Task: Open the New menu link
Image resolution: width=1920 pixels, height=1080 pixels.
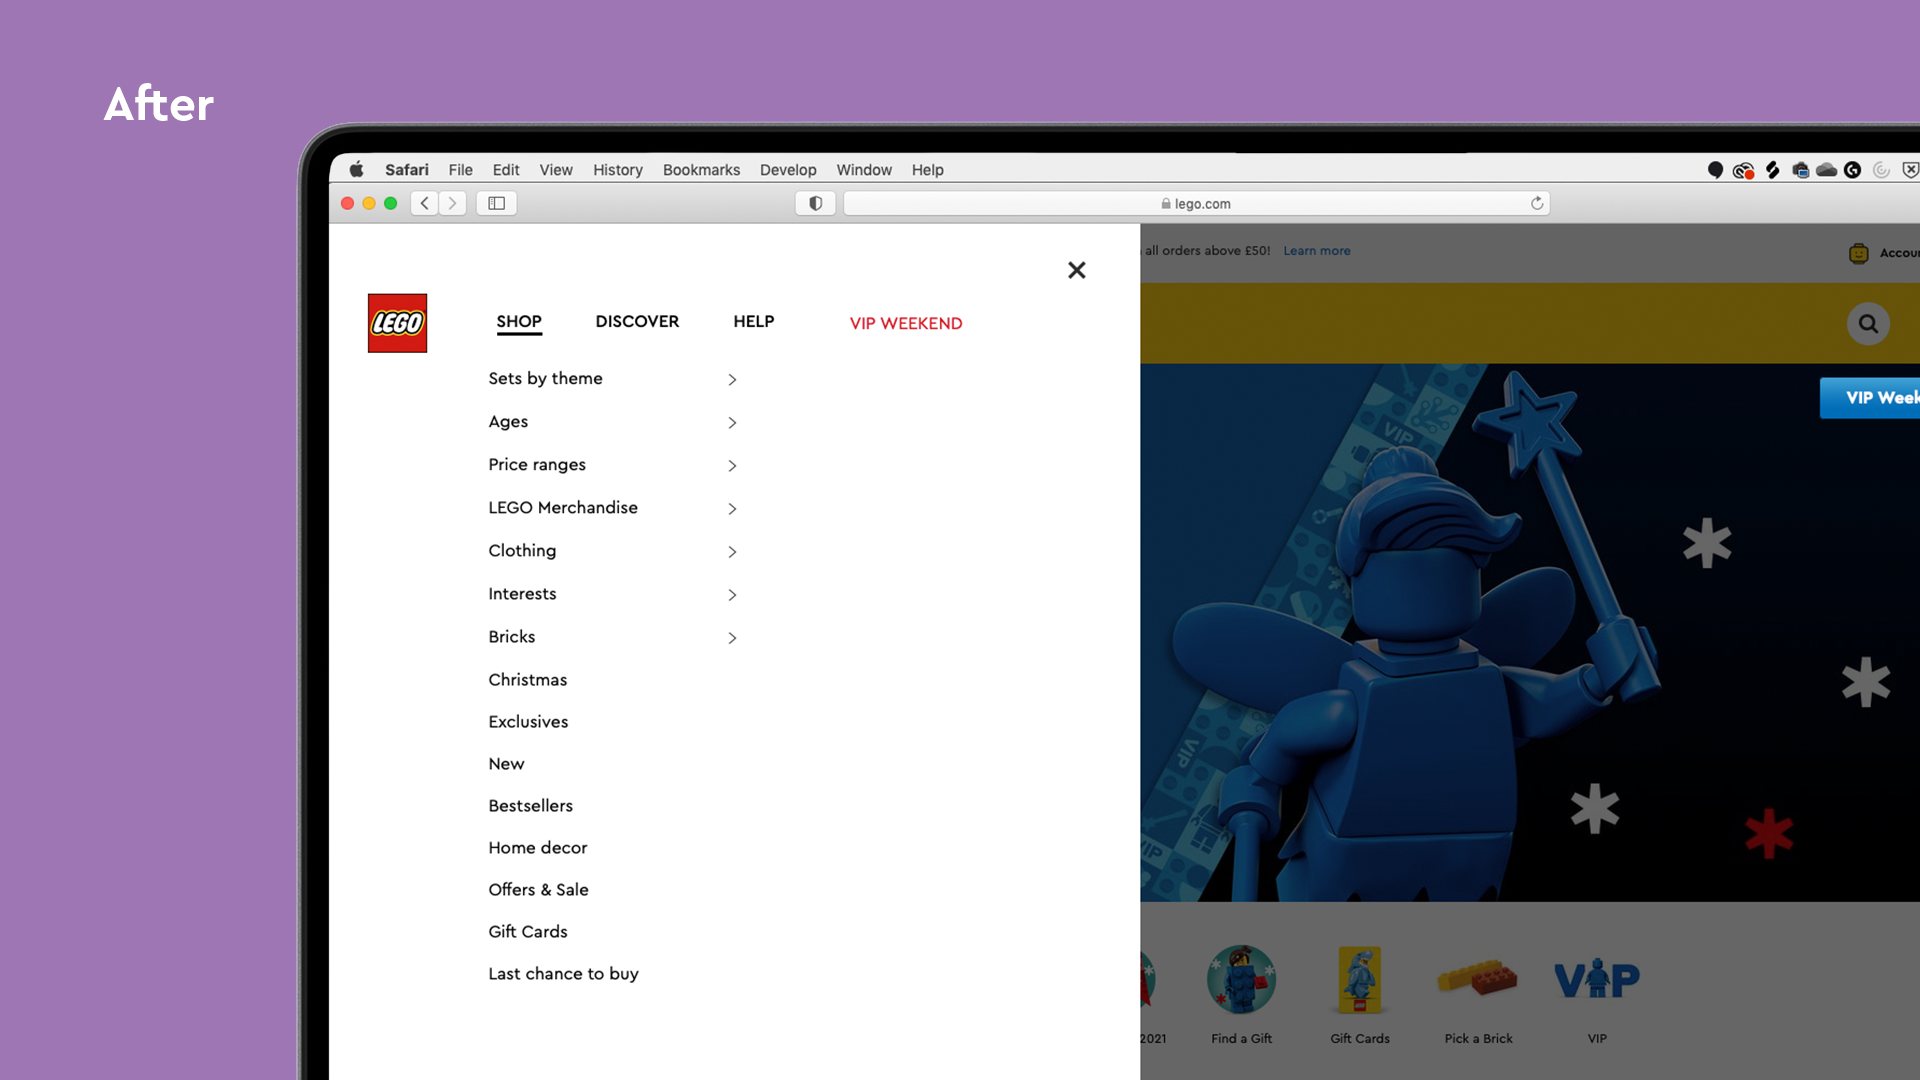Action: 506,764
